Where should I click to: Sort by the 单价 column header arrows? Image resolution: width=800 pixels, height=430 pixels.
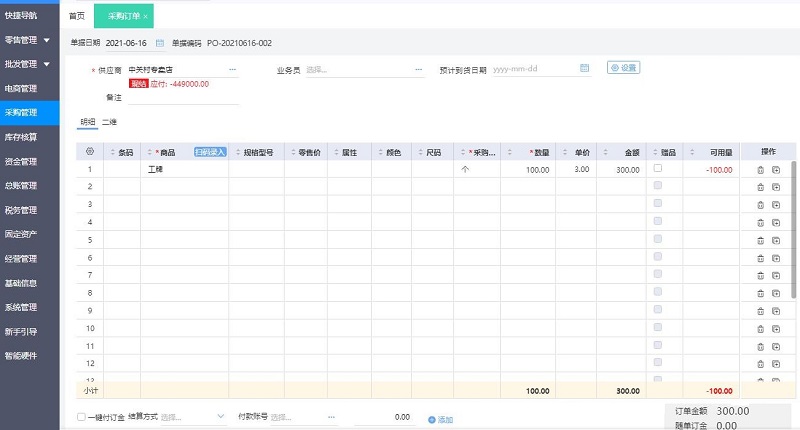point(565,152)
